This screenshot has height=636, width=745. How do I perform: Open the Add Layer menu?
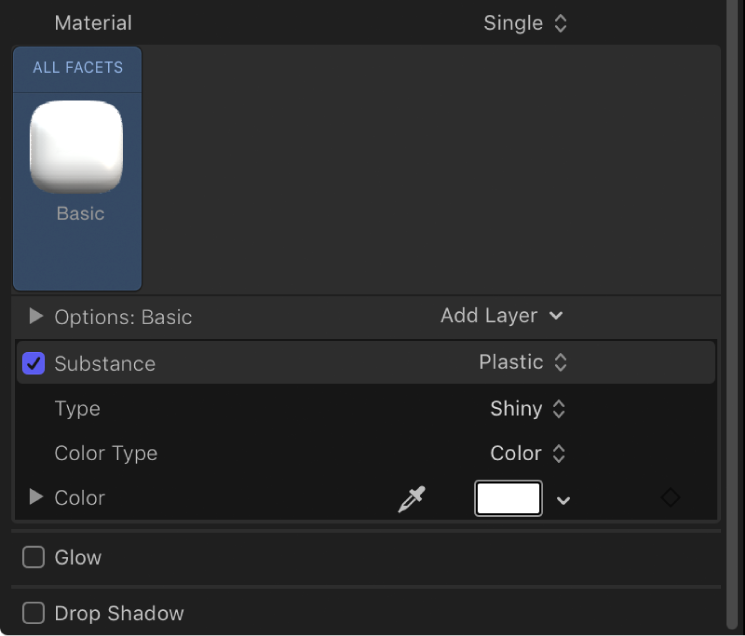501,315
